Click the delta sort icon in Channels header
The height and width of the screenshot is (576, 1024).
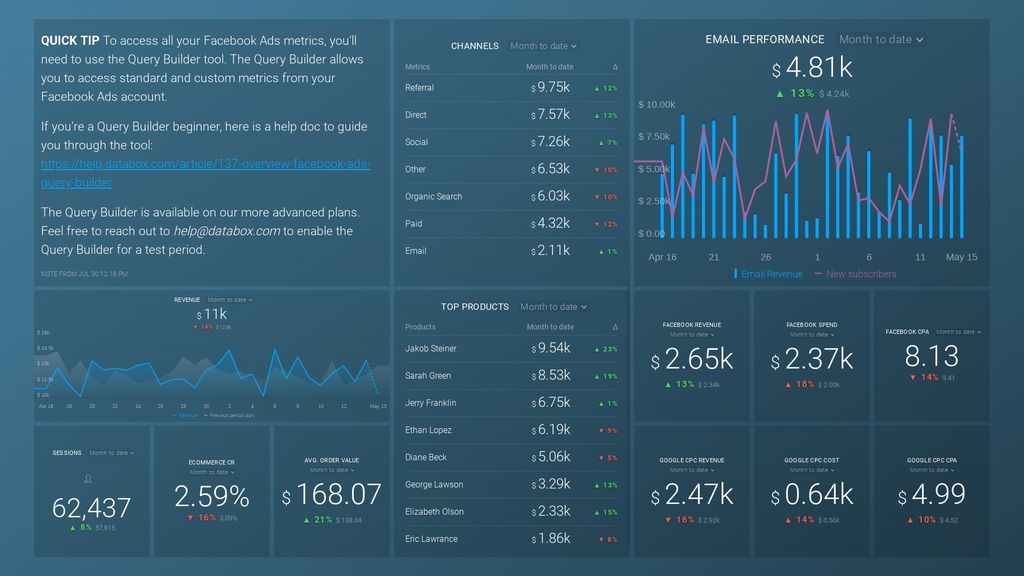(615, 67)
